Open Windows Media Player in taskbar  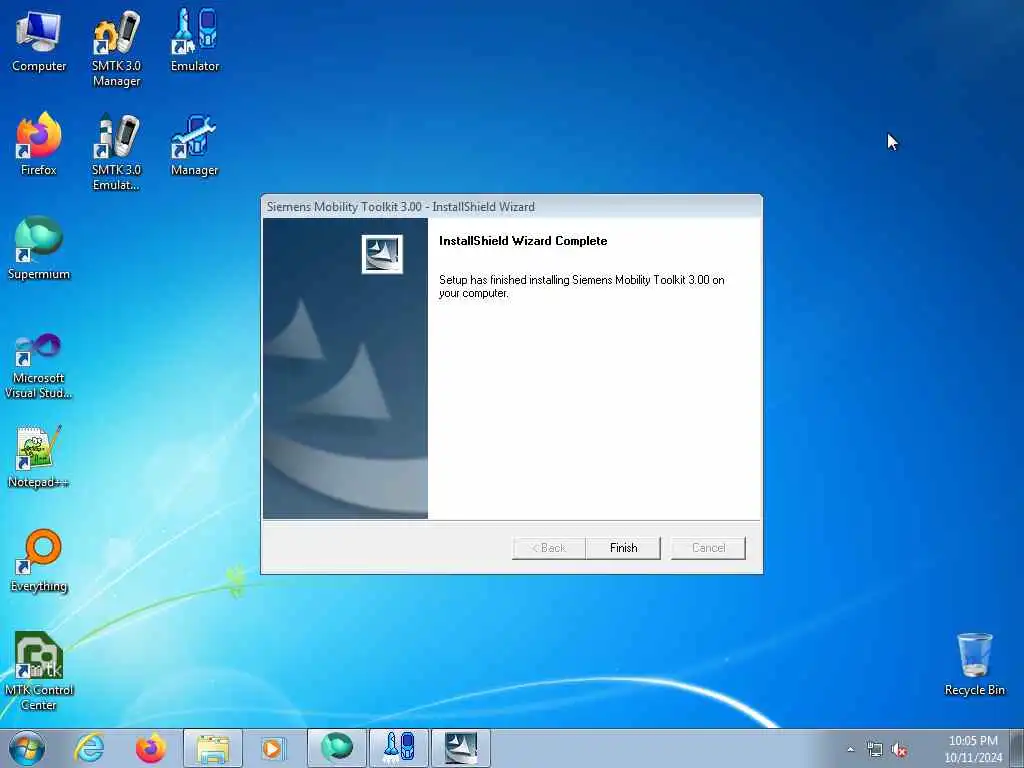click(x=274, y=748)
